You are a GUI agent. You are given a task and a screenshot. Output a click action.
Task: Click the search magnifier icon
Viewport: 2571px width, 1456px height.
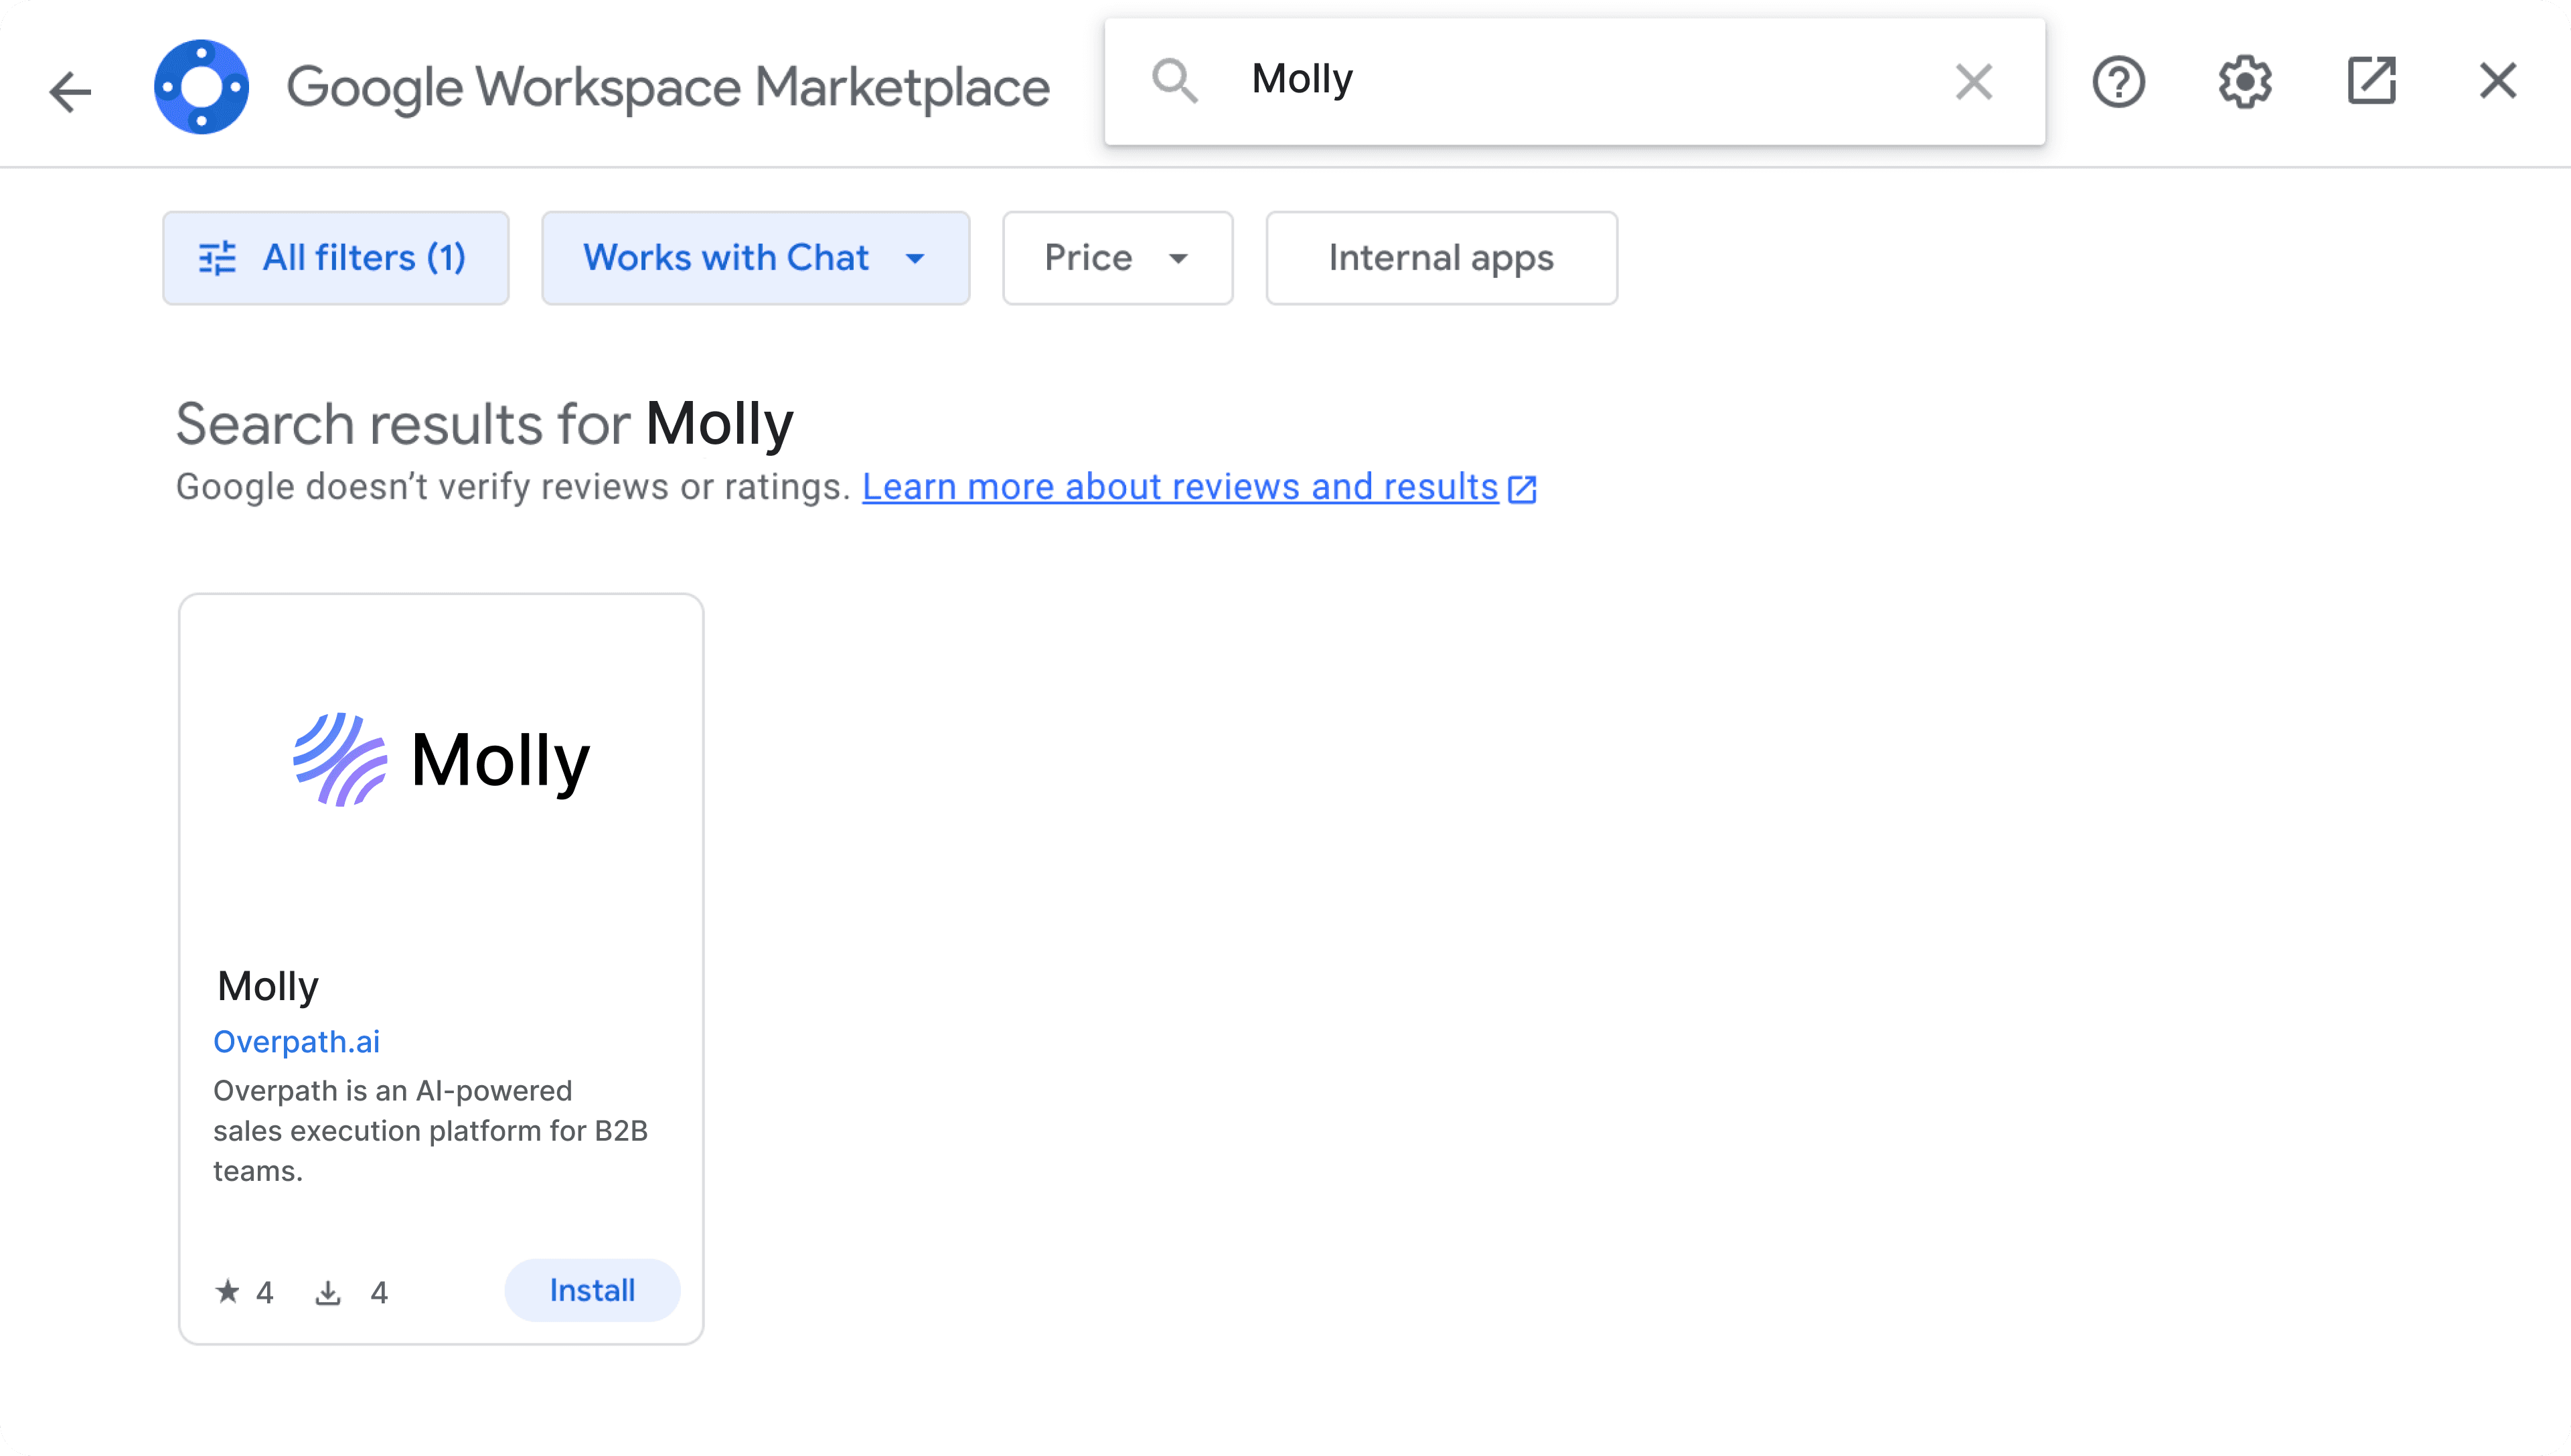point(1174,80)
